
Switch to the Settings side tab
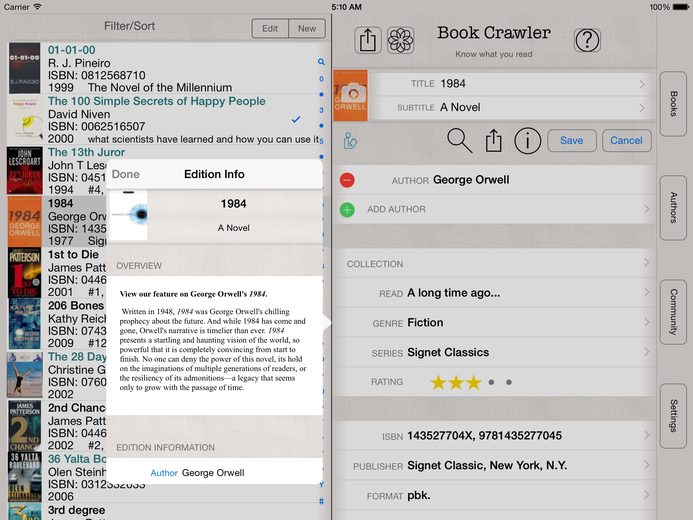coord(673,416)
